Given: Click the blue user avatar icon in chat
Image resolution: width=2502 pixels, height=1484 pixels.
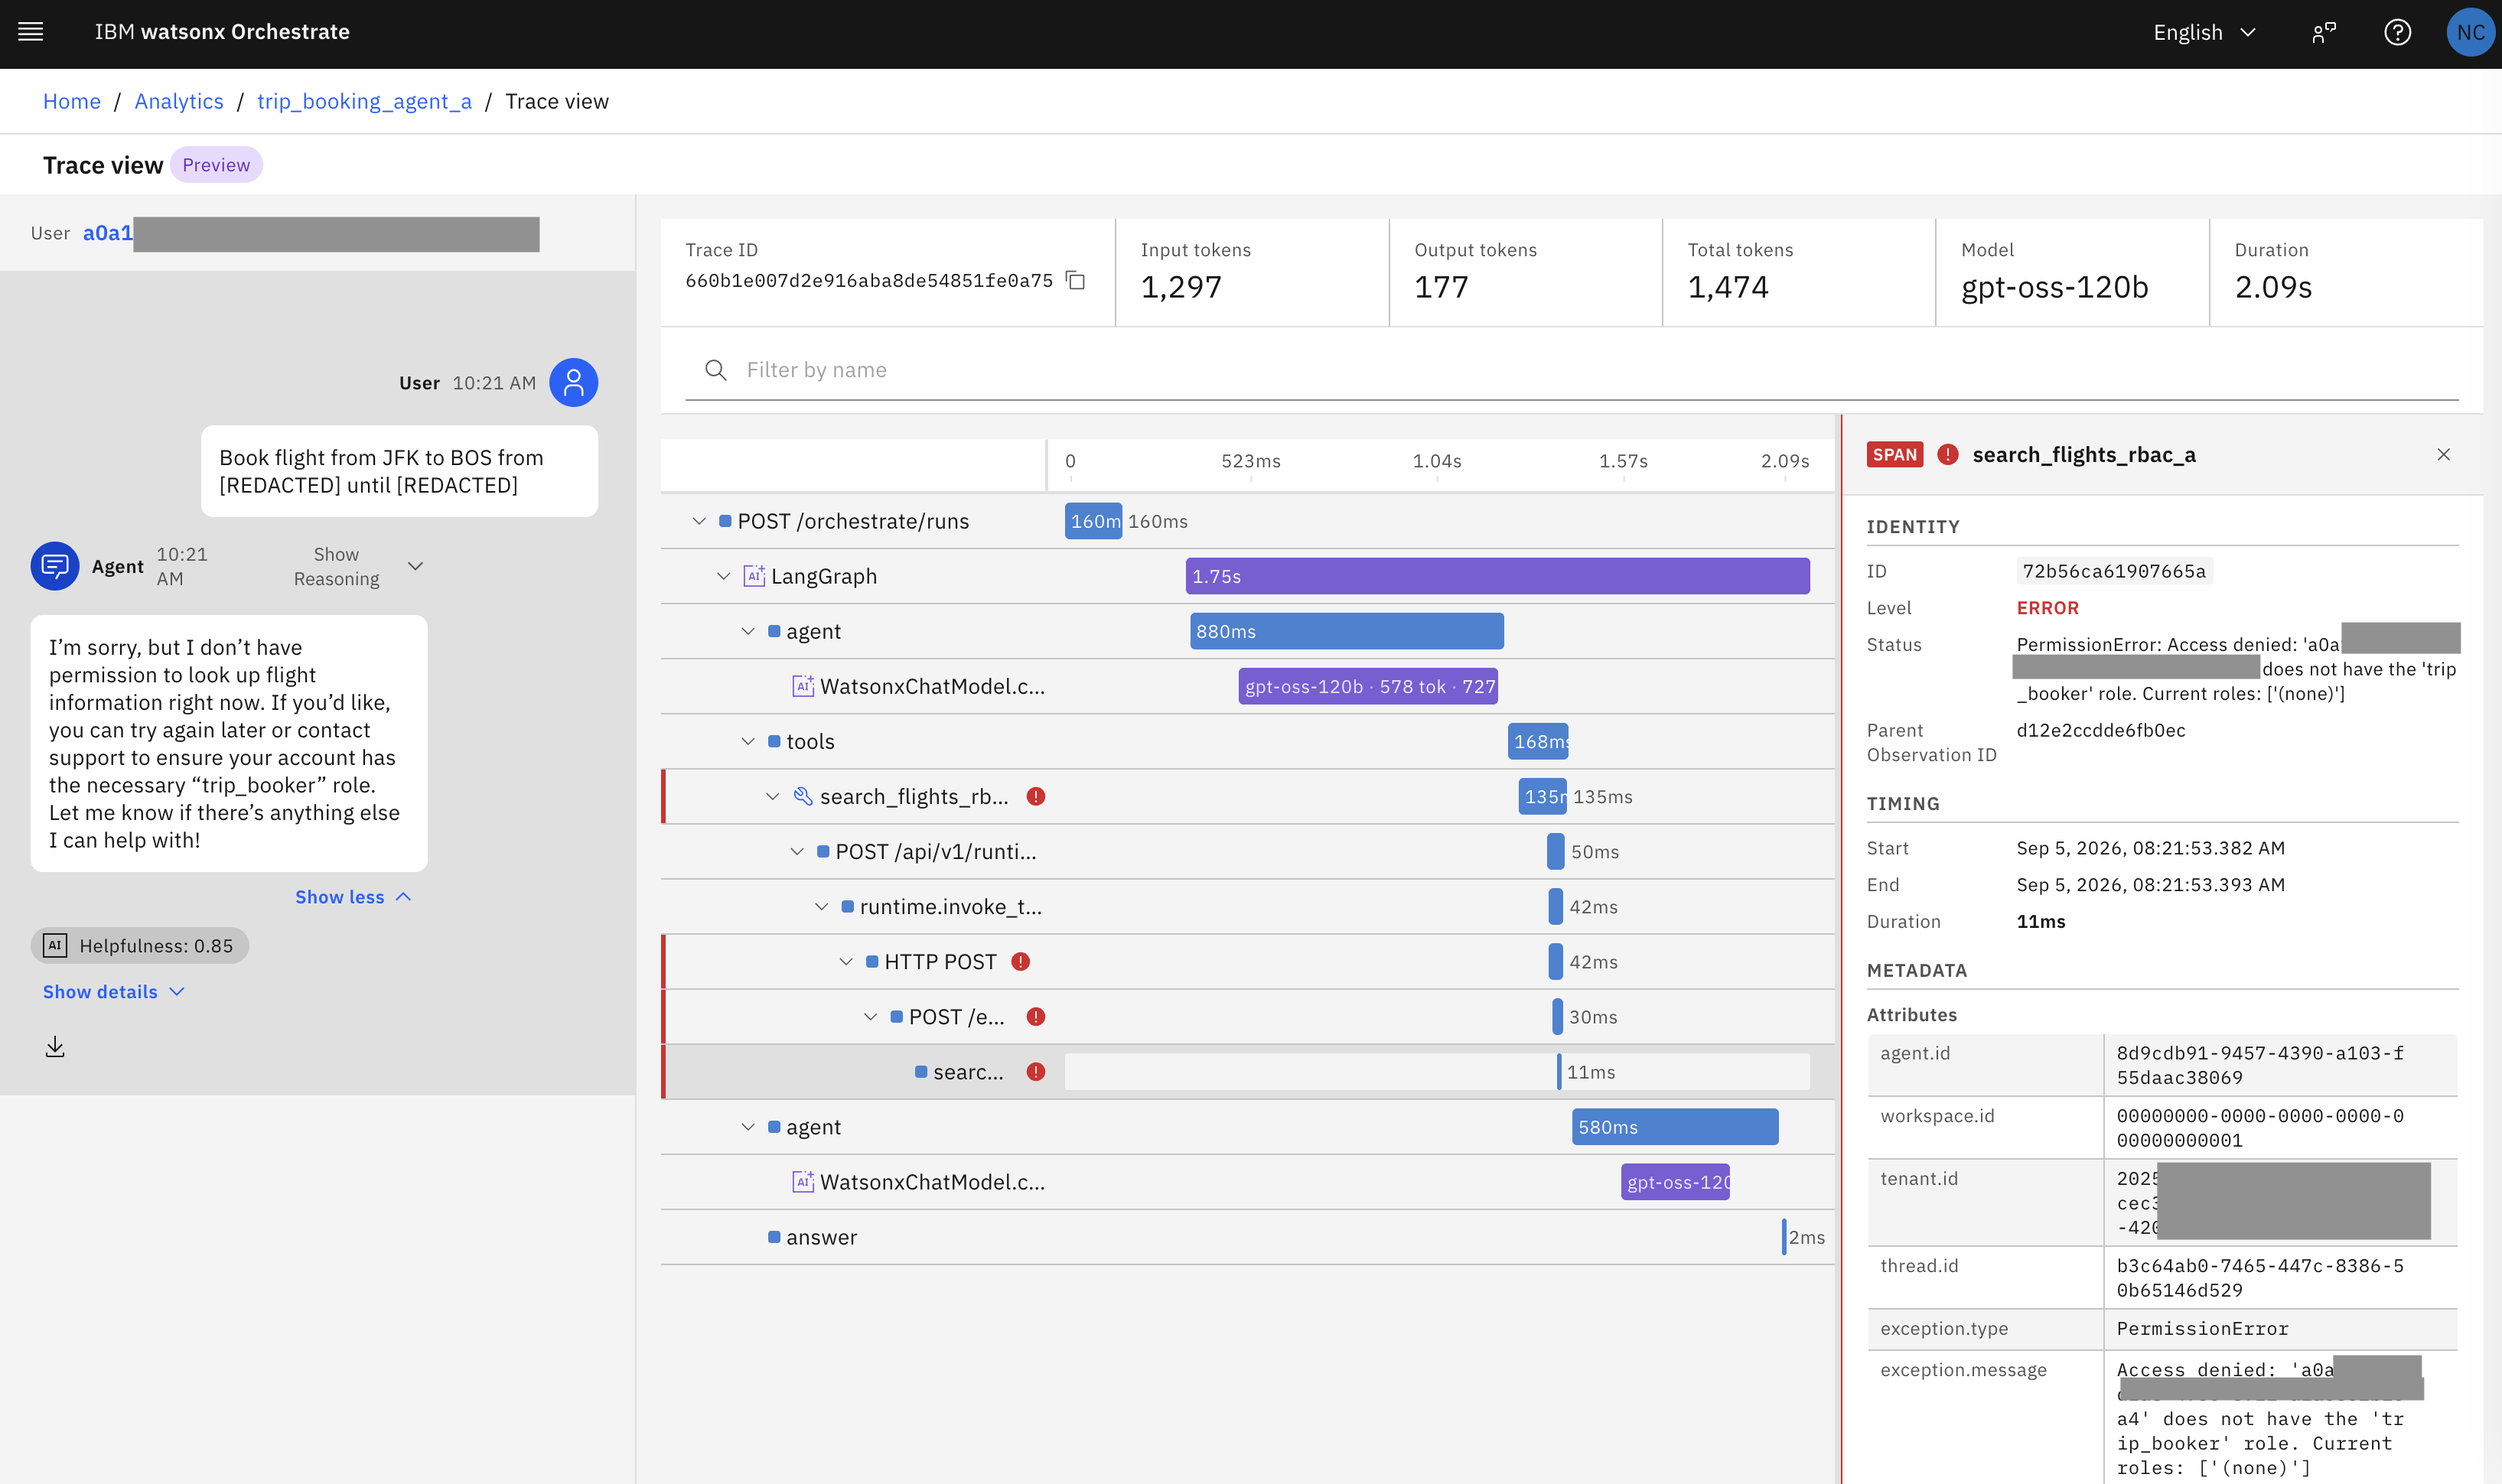Looking at the screenshot, I should pos(574,383).
